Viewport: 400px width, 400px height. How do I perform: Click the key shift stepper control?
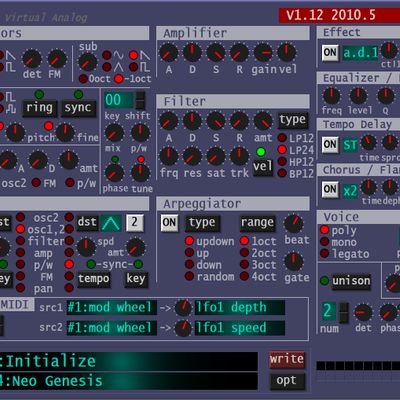pyautogui.click(x=140, y=100)
